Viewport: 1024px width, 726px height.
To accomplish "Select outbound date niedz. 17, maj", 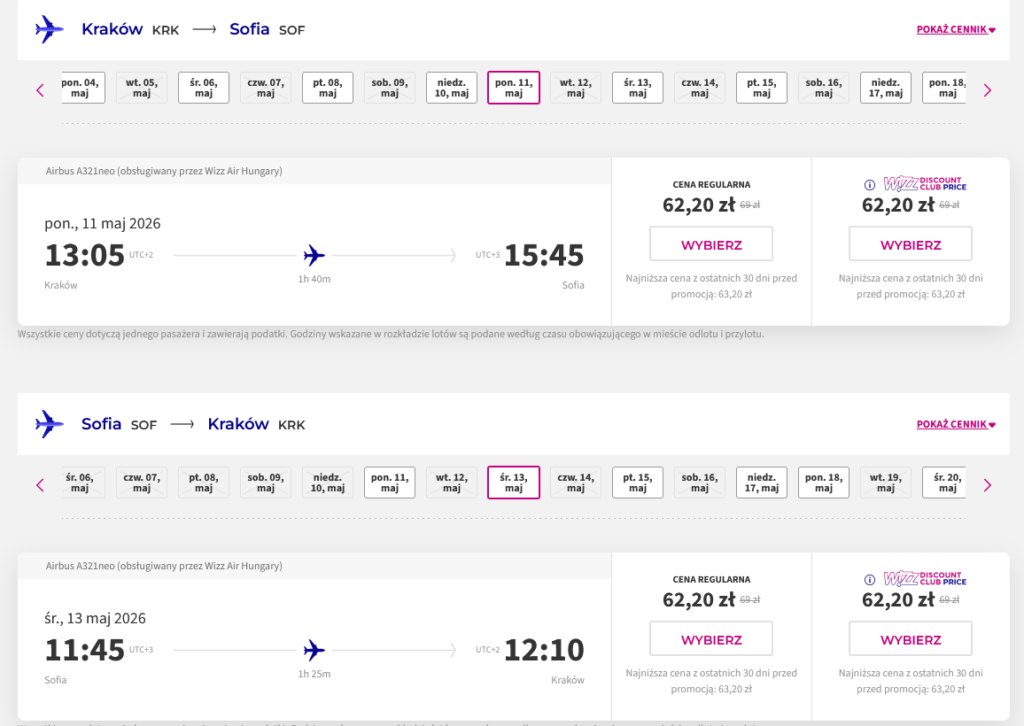I will pyautogui.click(x=886, y=88).
